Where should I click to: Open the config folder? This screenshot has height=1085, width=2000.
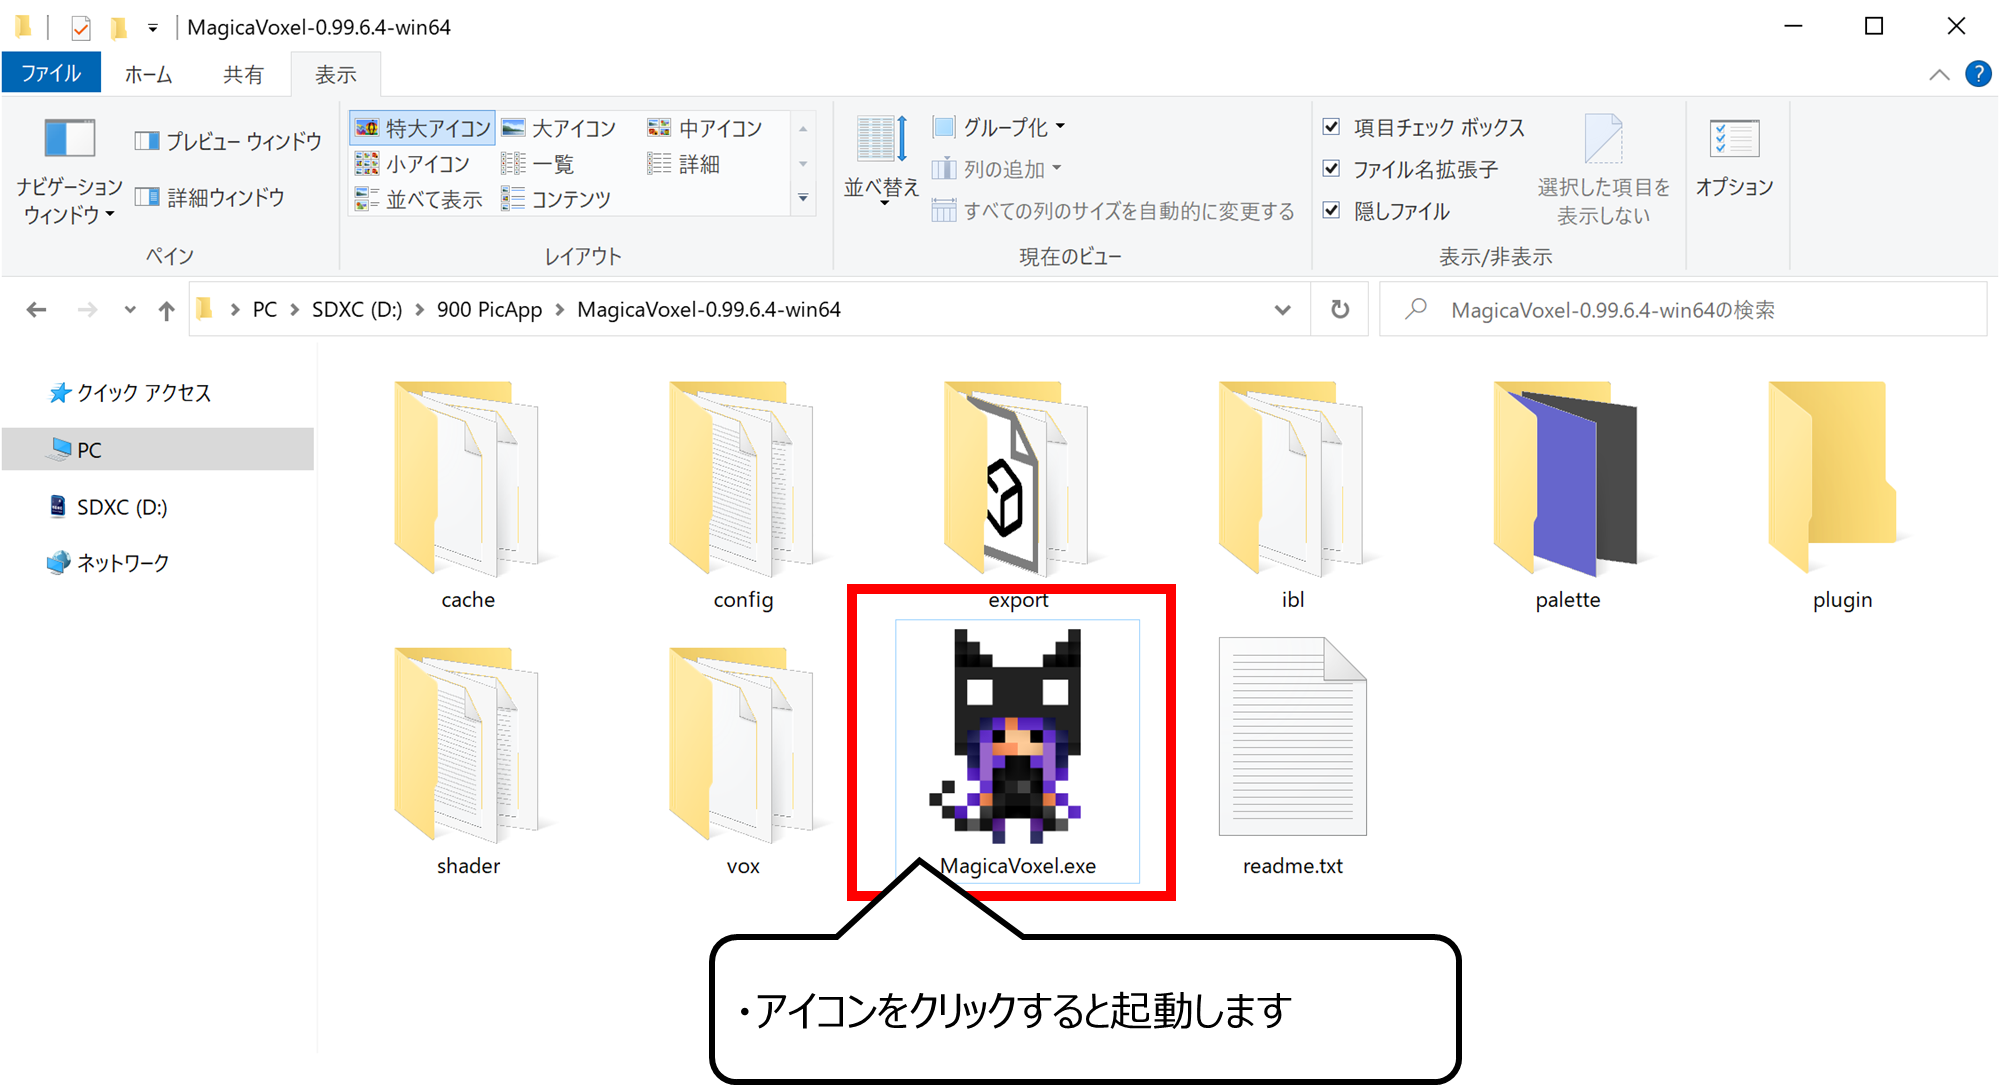tap(743, 495)
